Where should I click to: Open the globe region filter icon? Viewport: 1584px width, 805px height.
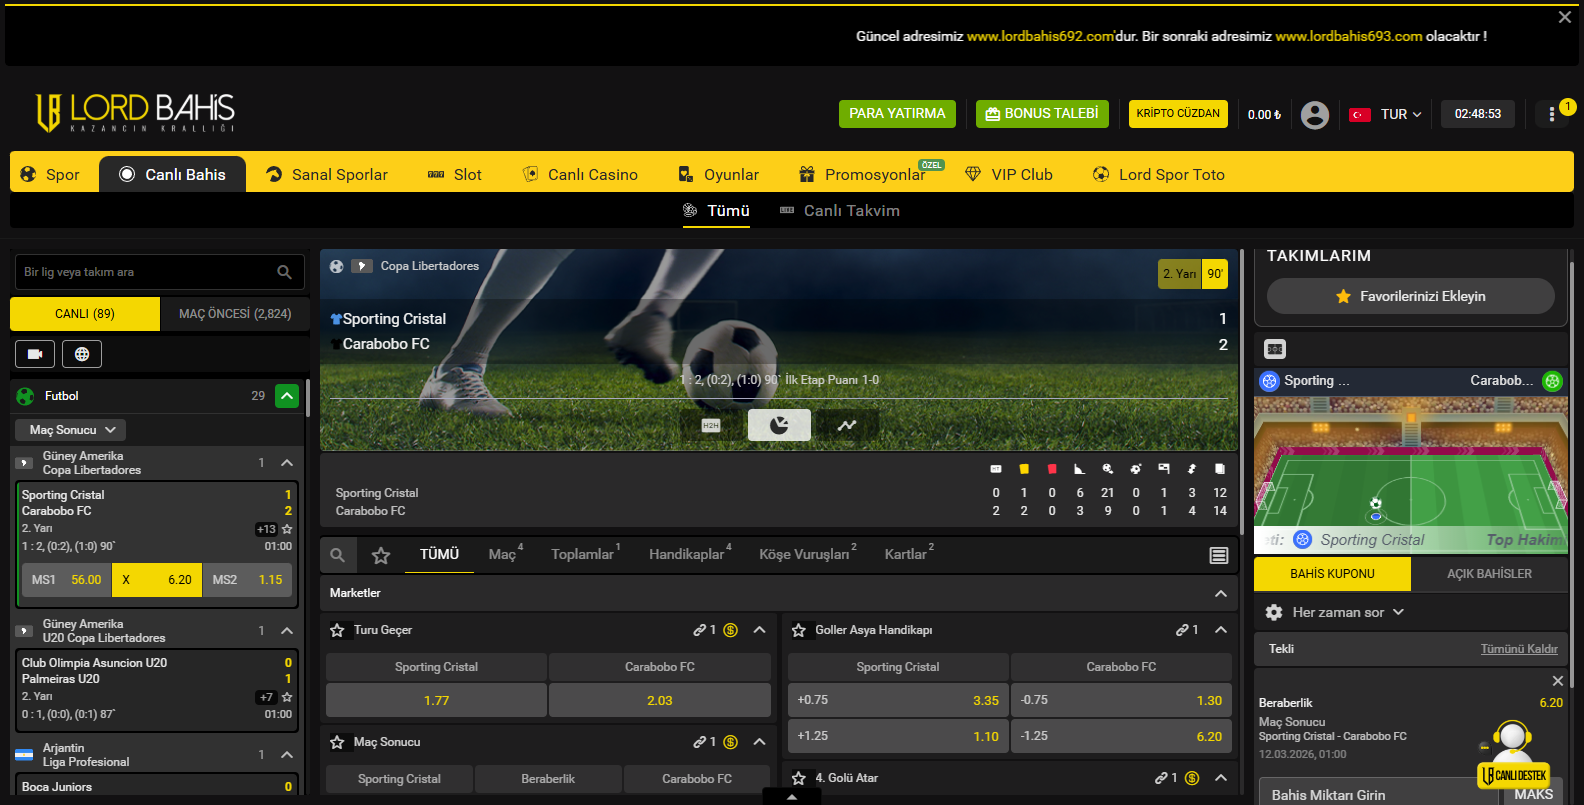82,354
